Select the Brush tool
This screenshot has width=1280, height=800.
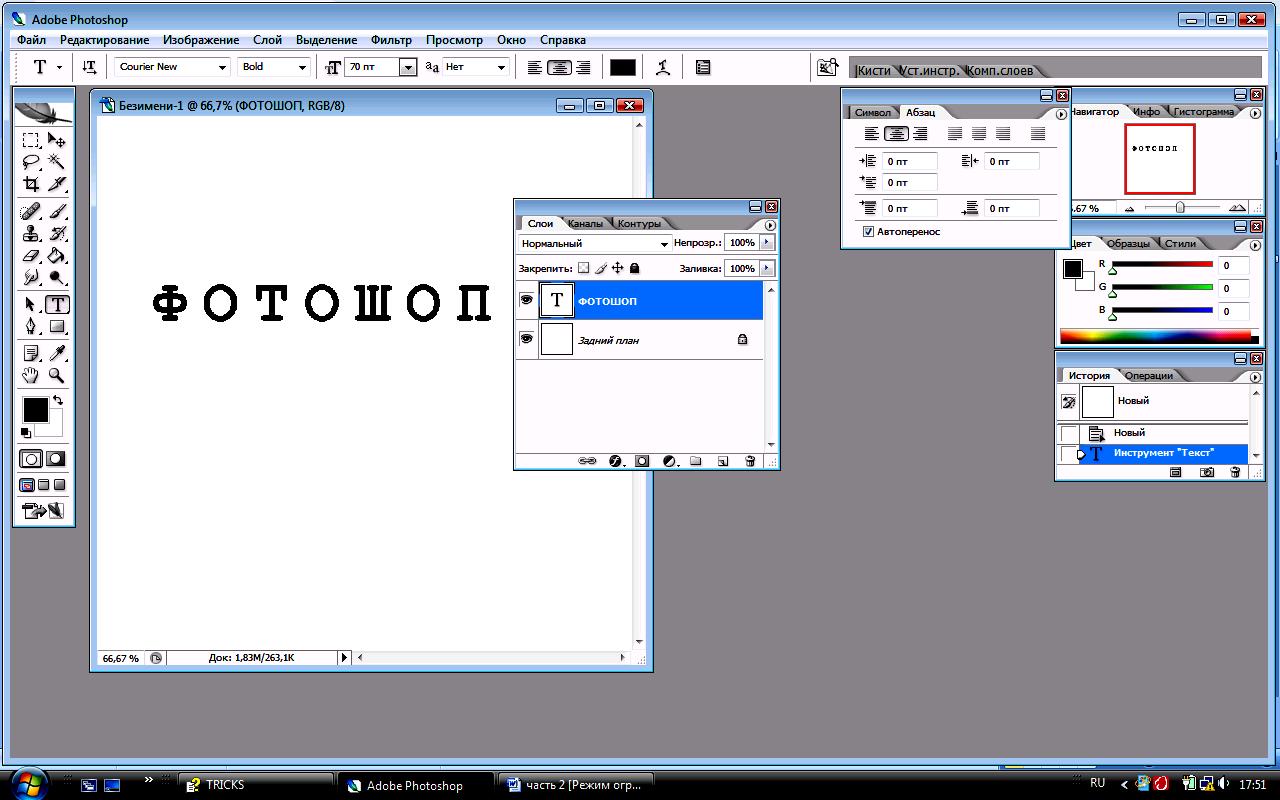[x=57, y=212]
